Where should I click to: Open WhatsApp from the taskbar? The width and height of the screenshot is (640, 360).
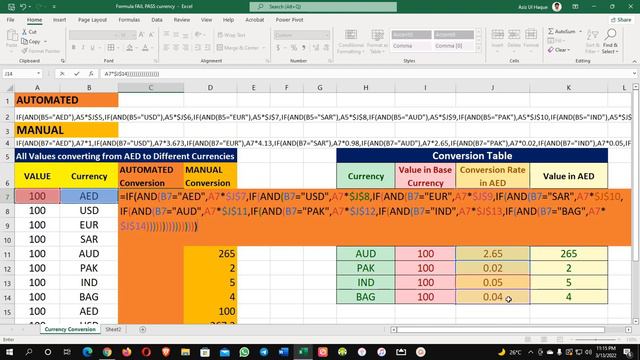click(244, 352)
